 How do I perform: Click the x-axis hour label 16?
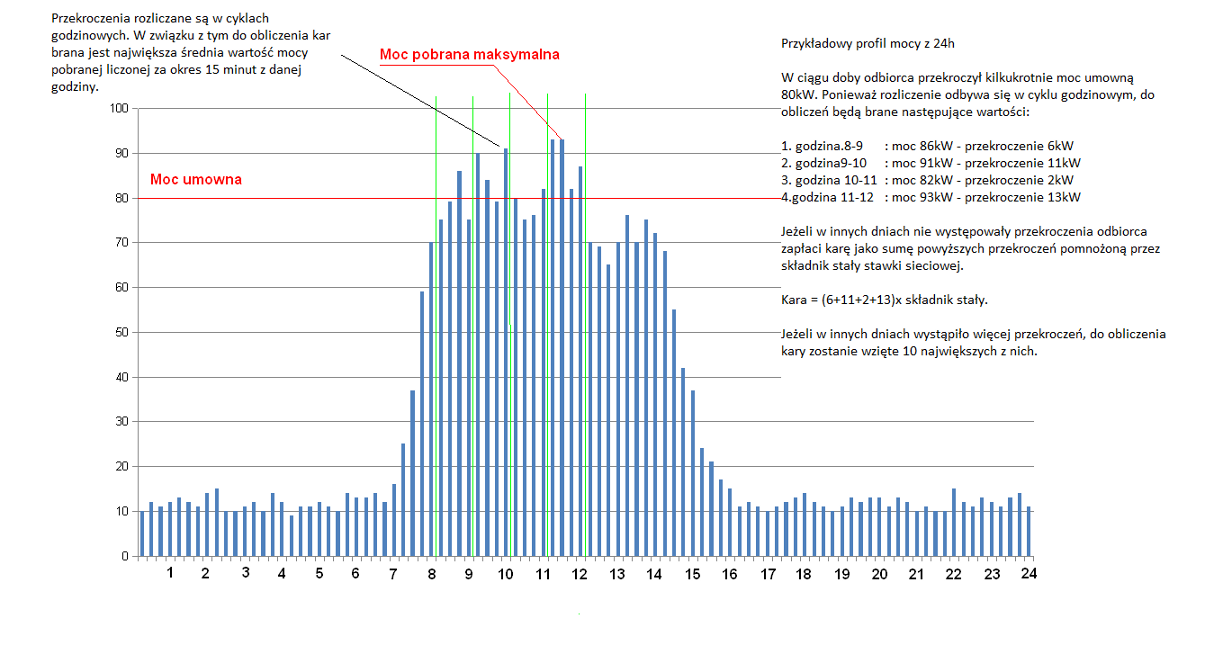[730, 574]
